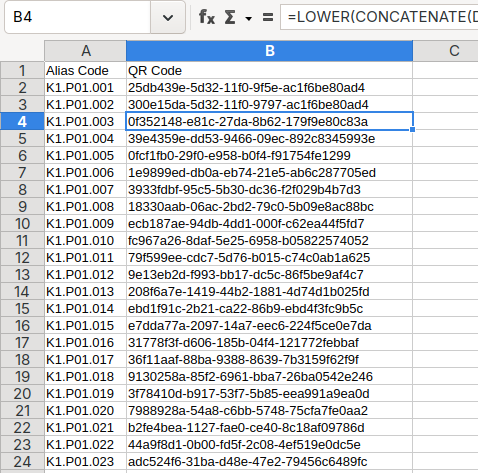
Task: Select row 4 header
Action: coord(22,122)
